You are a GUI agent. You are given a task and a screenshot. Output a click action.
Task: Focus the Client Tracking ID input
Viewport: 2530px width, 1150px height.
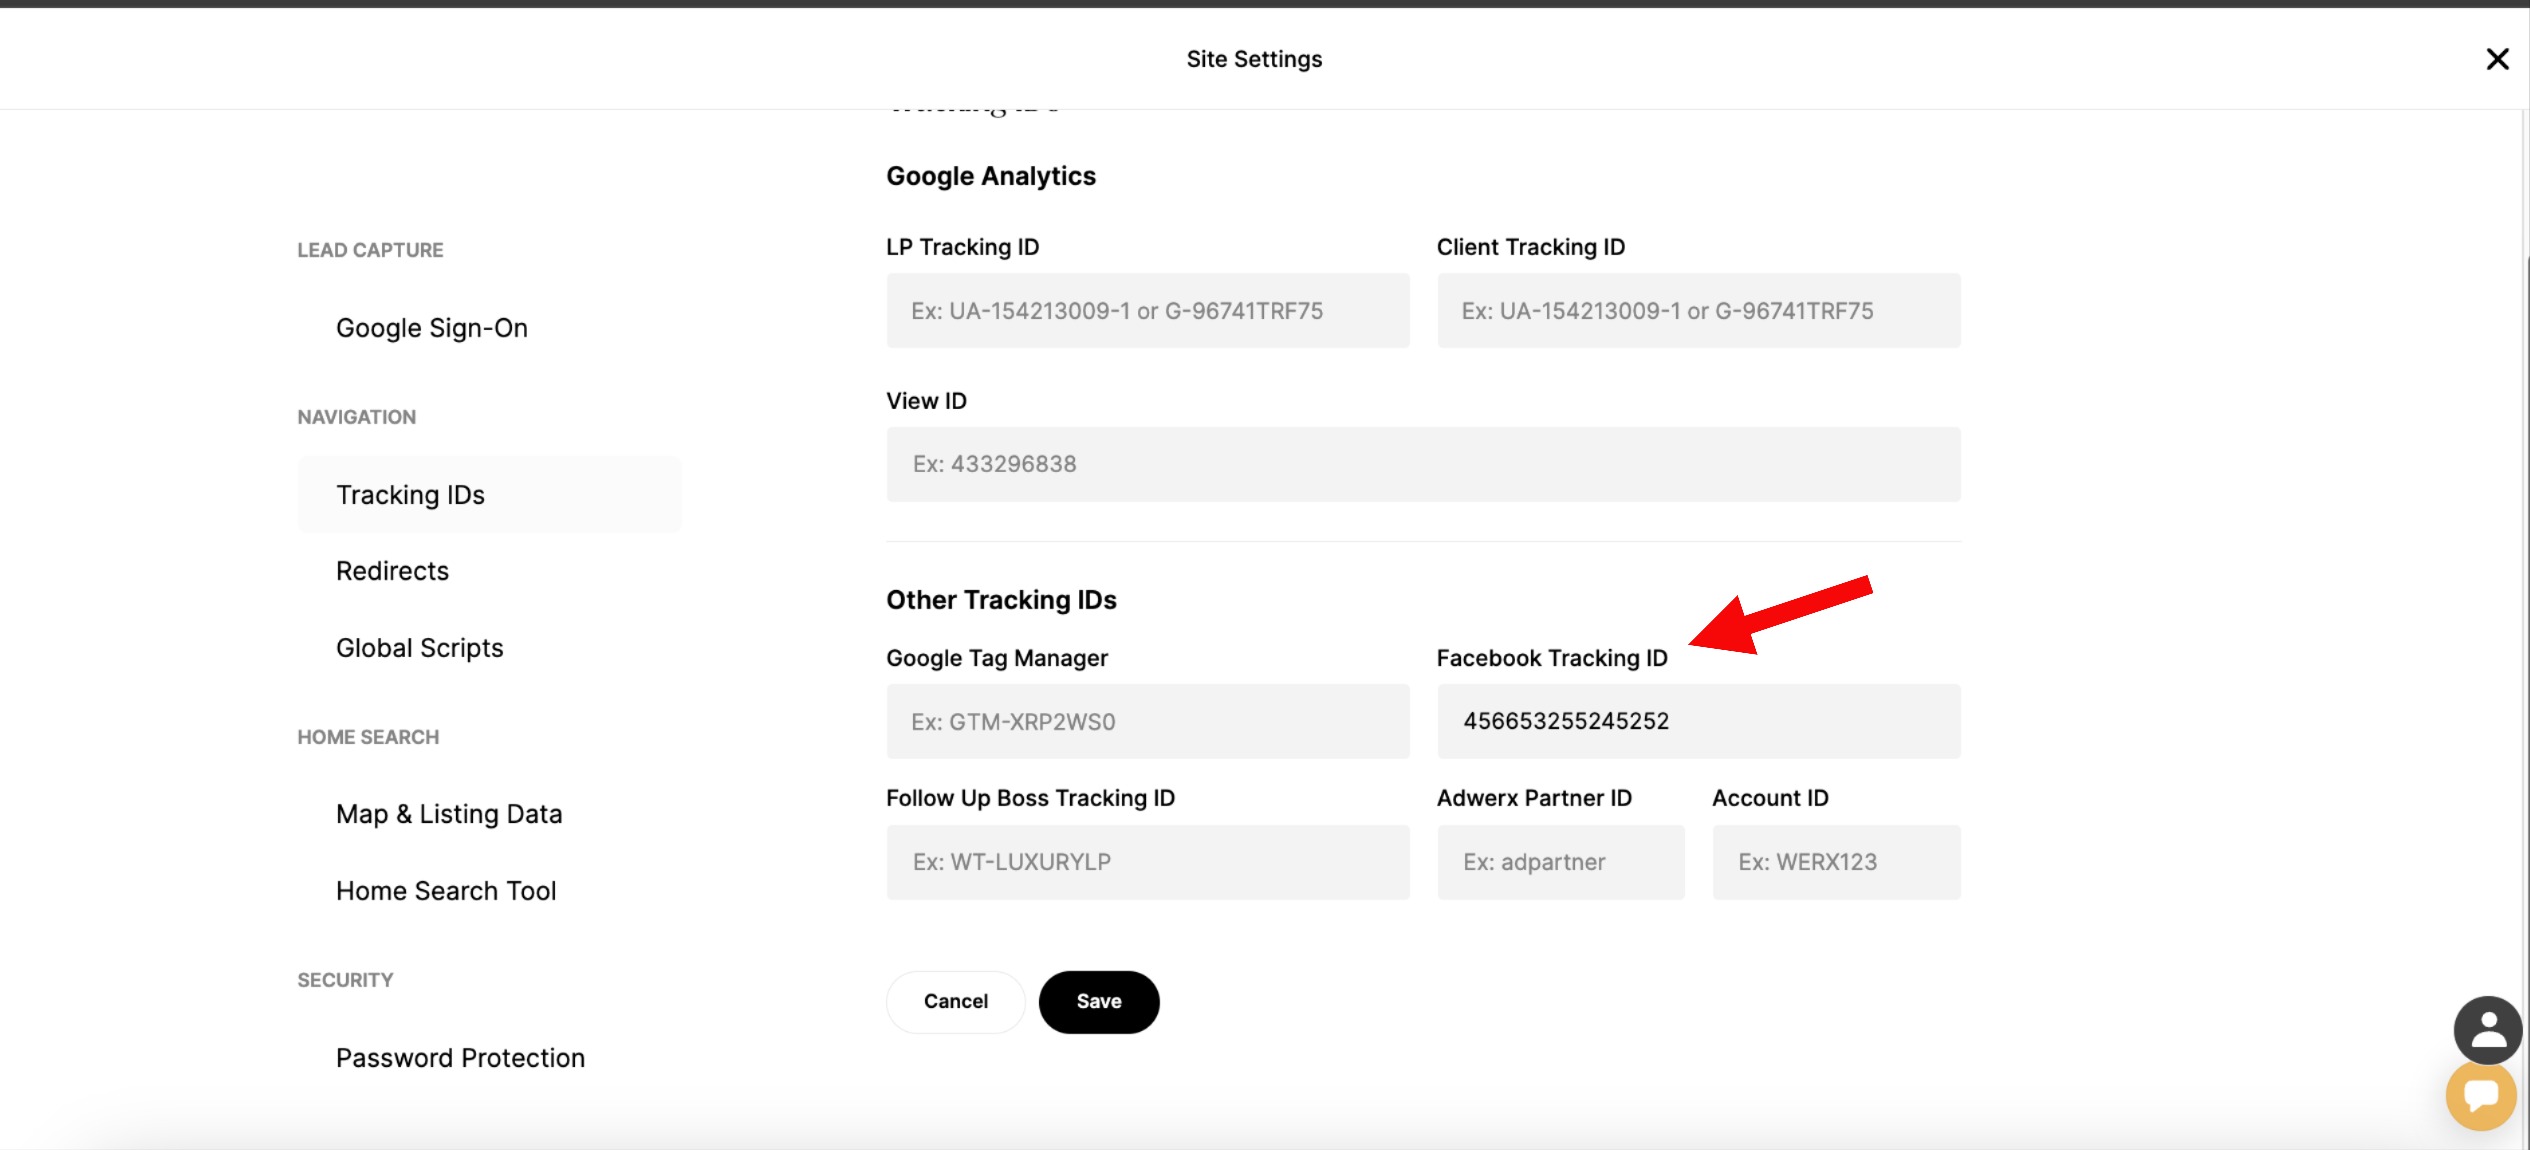1698,311
